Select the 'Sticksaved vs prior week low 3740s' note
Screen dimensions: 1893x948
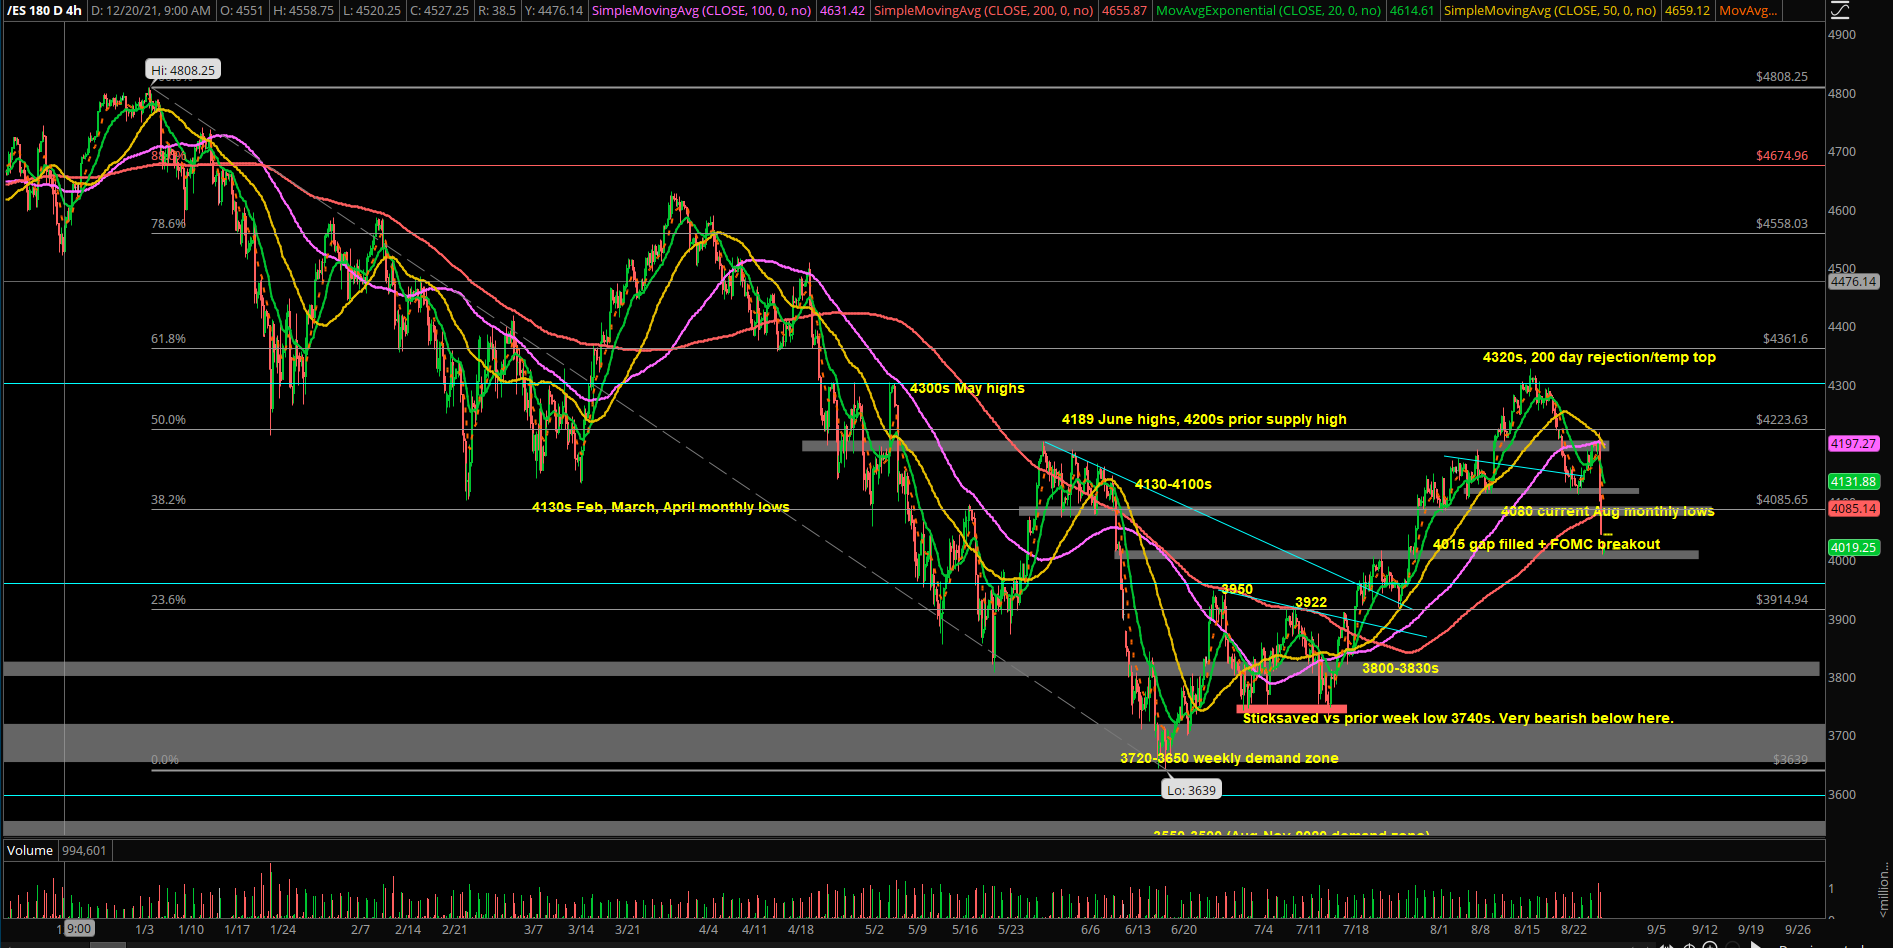[1458, 718]
